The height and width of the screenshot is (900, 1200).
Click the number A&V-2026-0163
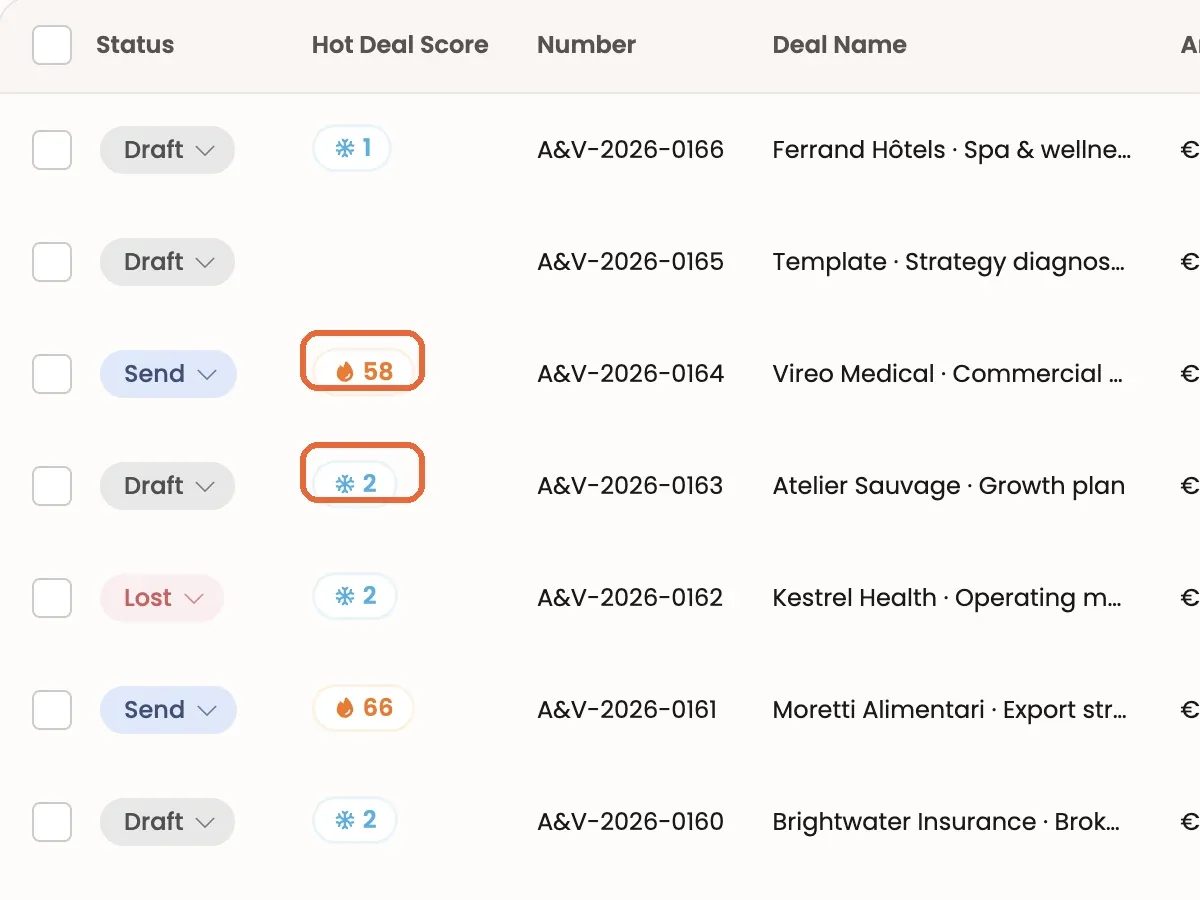[x=630, y=486]
